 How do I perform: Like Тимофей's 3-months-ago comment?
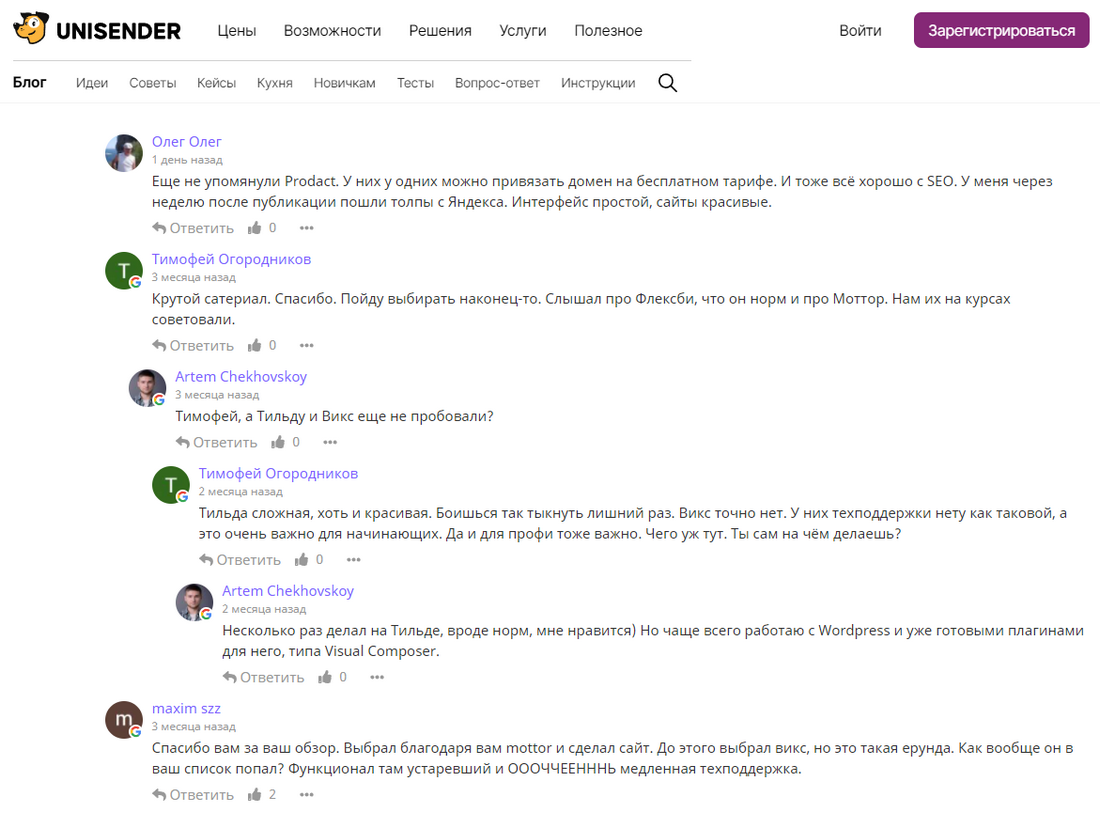[x=255, y=345]
